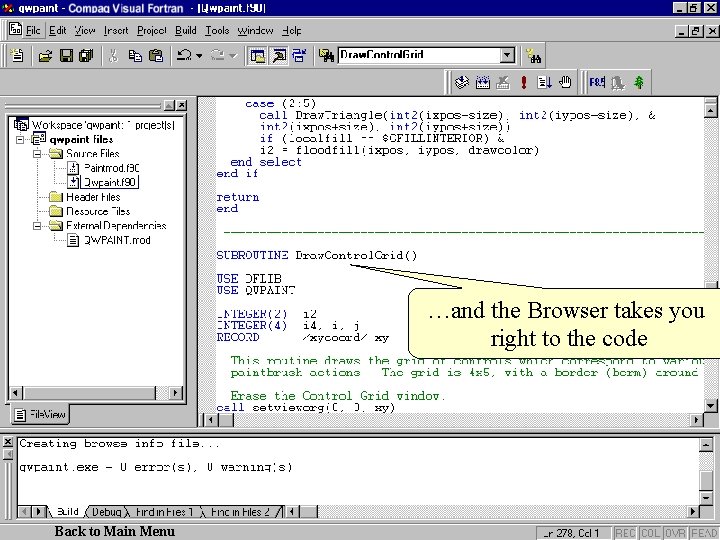Close the output pane with X button
The height and width of the screenshot is (540, 720).
(8, 442)
